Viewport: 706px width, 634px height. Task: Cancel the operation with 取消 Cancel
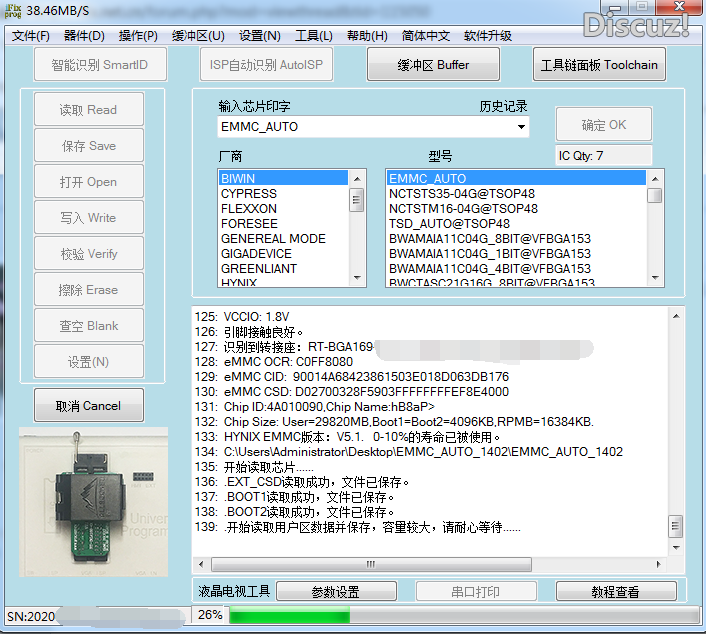pos(89,405)
